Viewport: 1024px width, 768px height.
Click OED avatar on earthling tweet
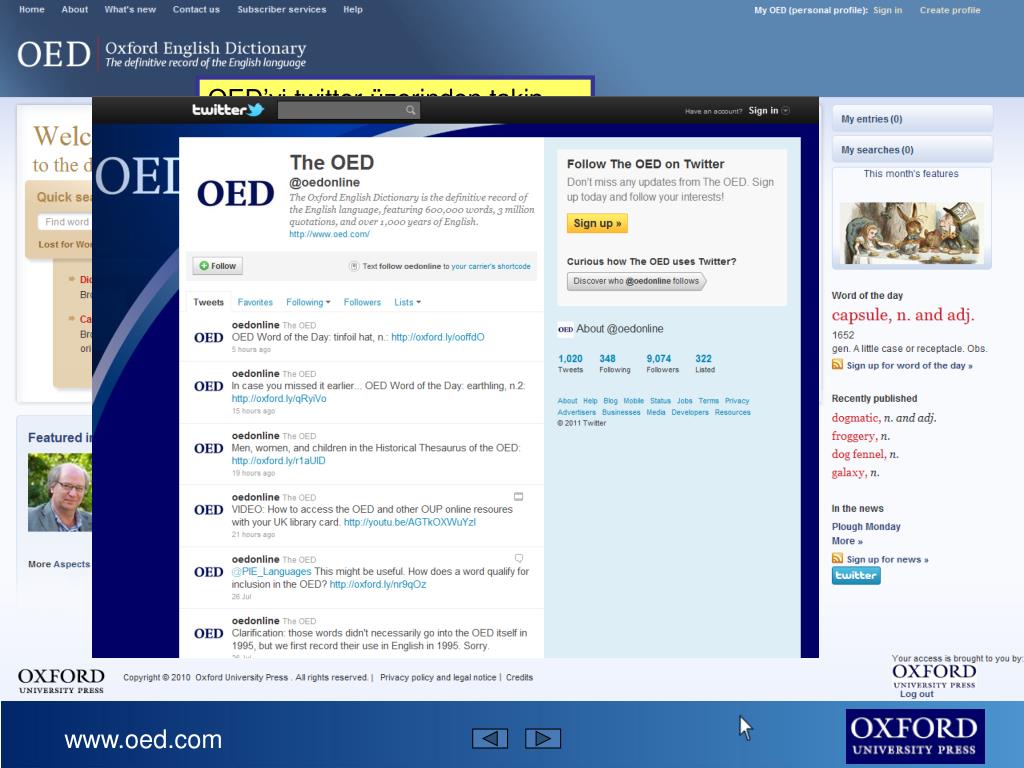coord(208,387)
